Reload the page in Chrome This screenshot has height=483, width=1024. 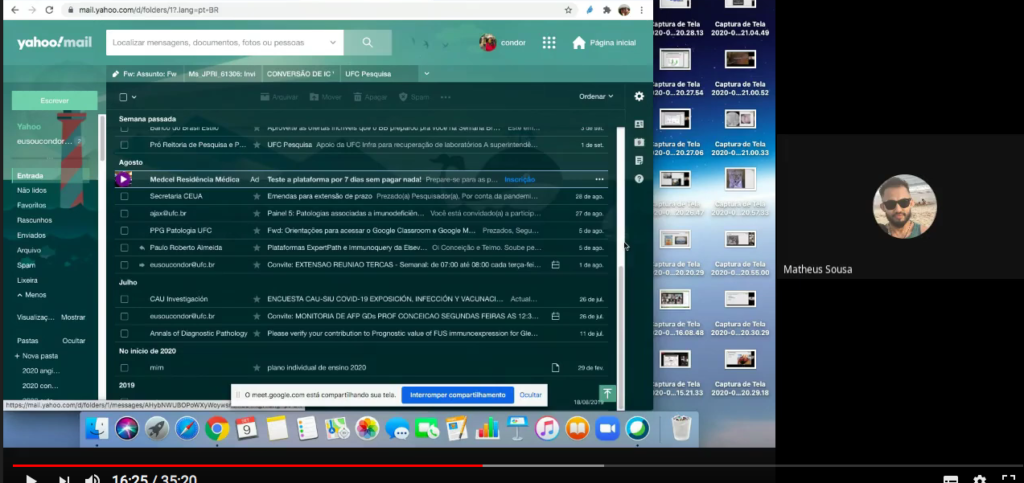pyautogui.click(x=49, y=10)
